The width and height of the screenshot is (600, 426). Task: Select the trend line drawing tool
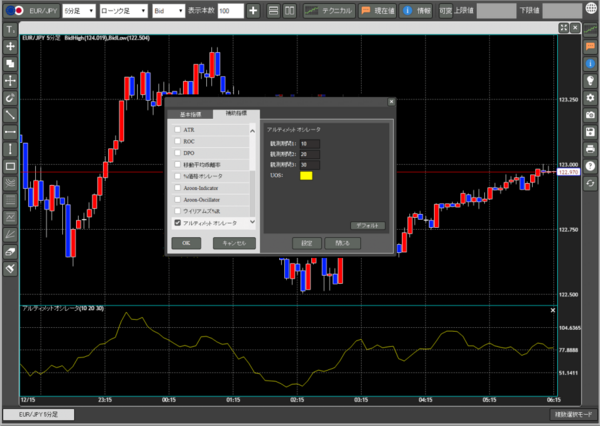(x=10, y=115)
